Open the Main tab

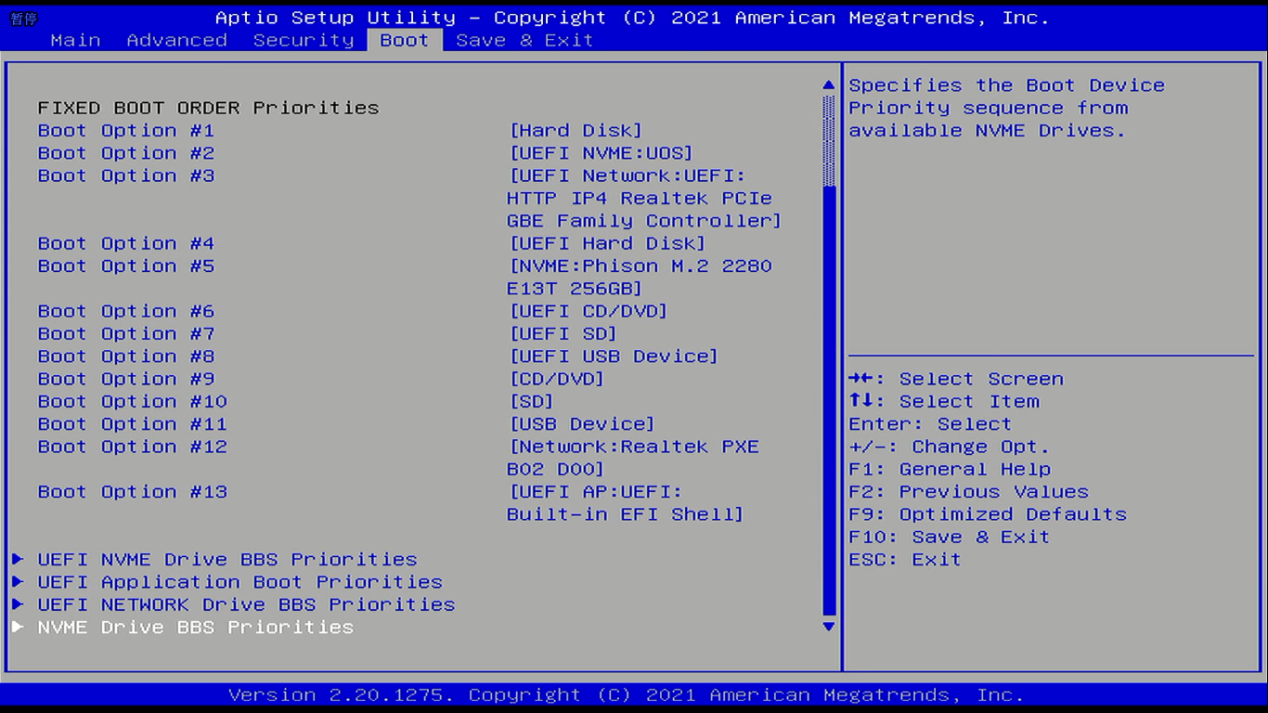pyautogui.click(x=75, y=40)
